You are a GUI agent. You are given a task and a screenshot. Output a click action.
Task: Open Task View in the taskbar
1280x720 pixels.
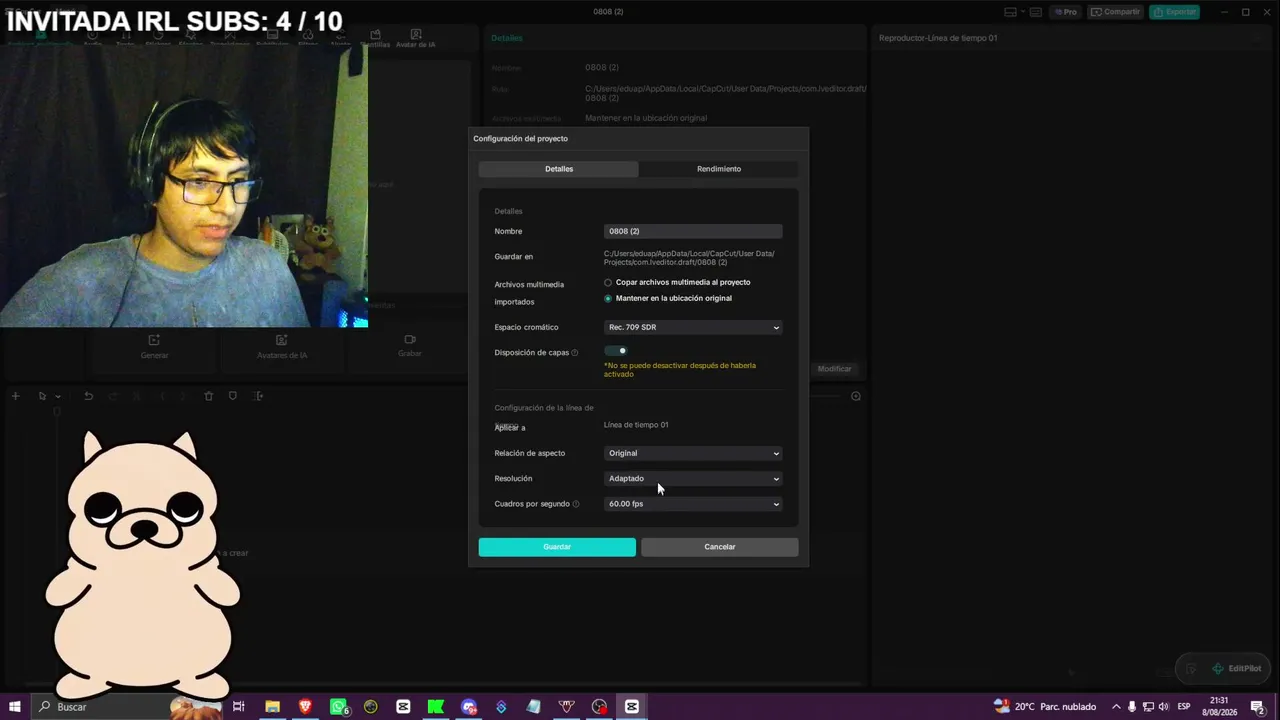238,707
